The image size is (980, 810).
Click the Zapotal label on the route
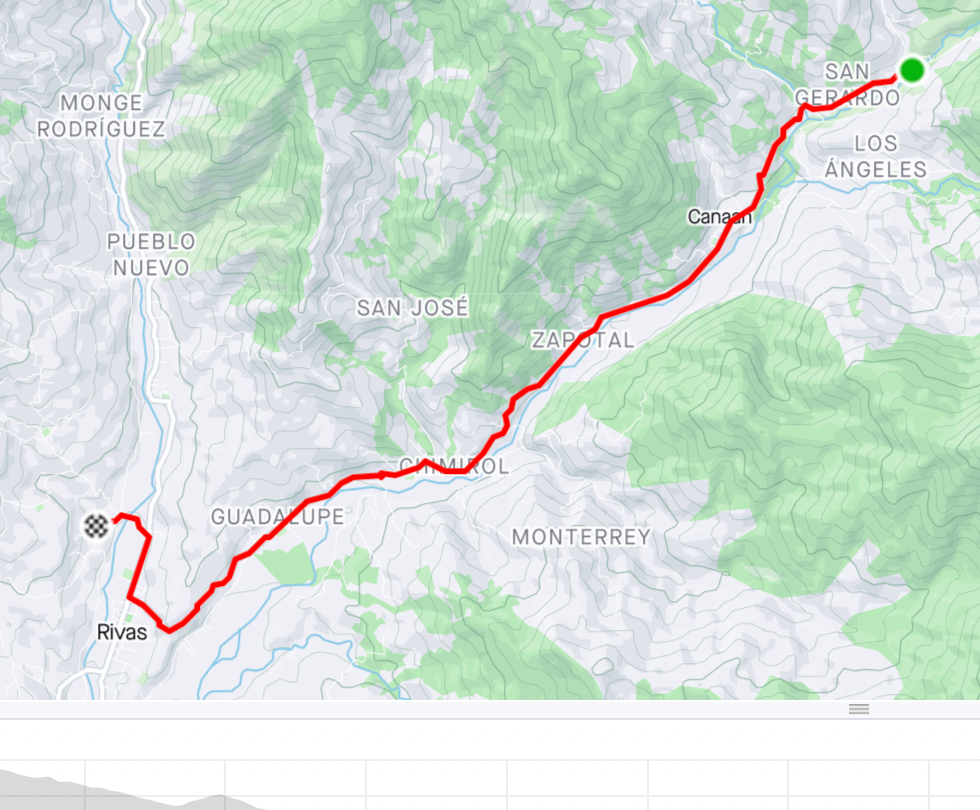tap(582, 340)
